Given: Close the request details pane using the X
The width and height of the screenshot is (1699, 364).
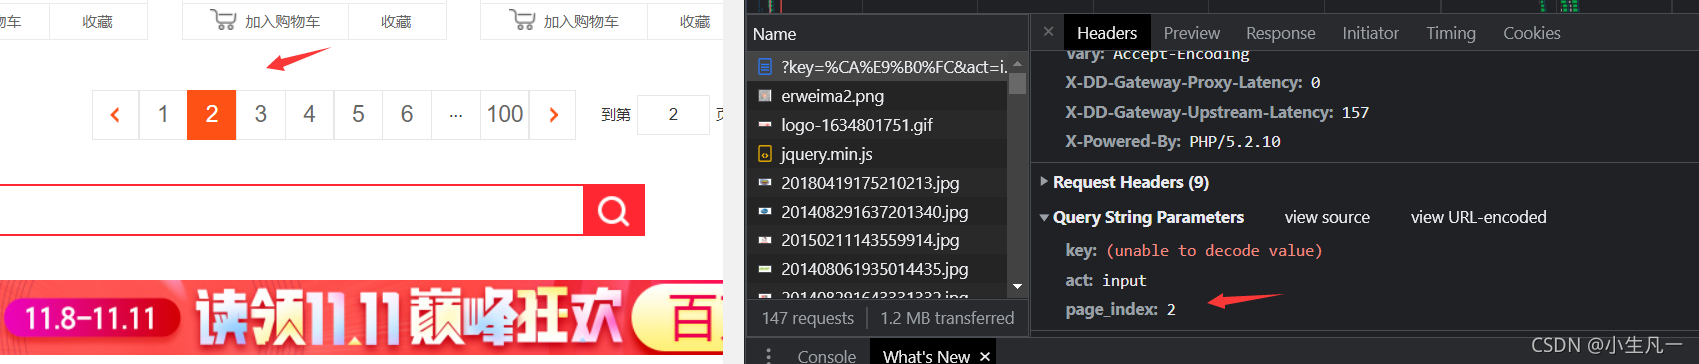Looking at the screenshot, I should (1048, 32).
